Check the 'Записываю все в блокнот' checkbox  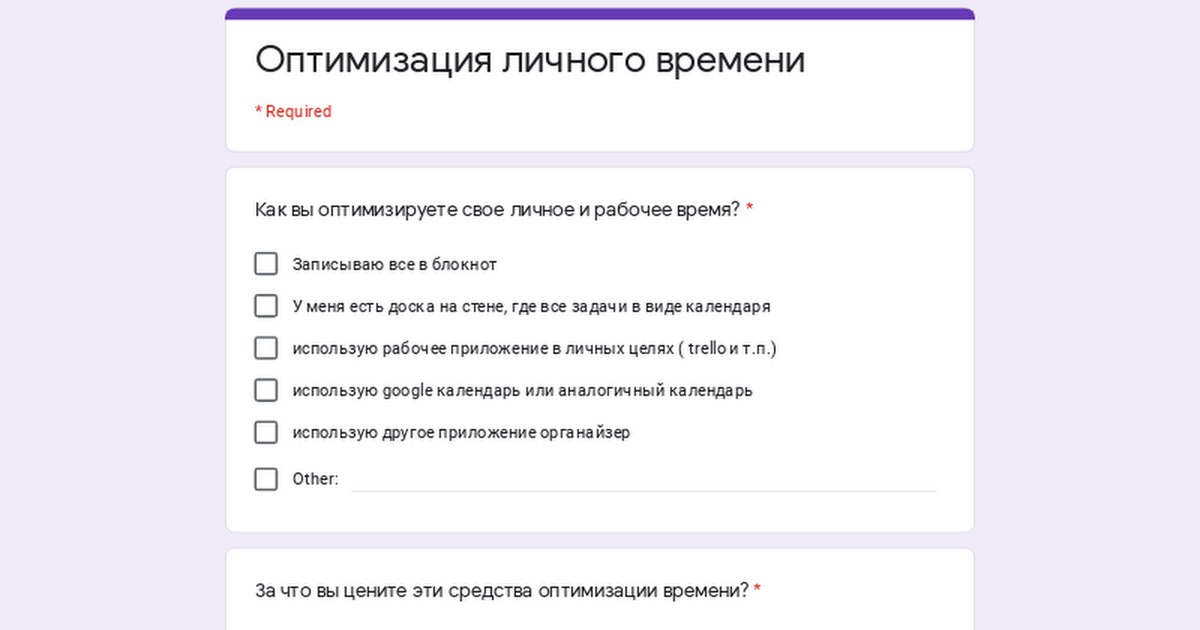click(x=266, y=264)
